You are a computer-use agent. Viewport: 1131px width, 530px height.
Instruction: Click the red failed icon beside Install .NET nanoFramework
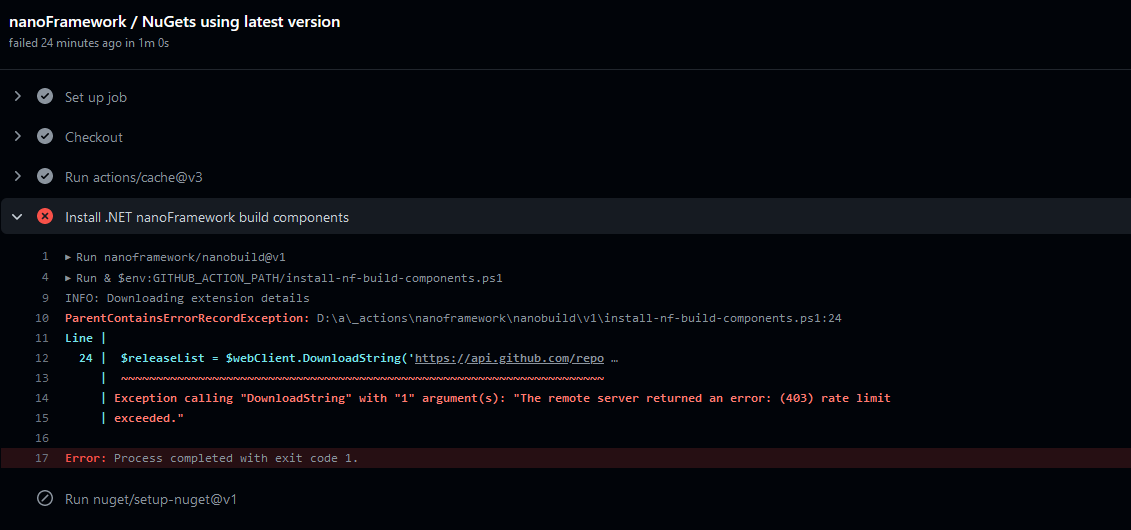45,217
